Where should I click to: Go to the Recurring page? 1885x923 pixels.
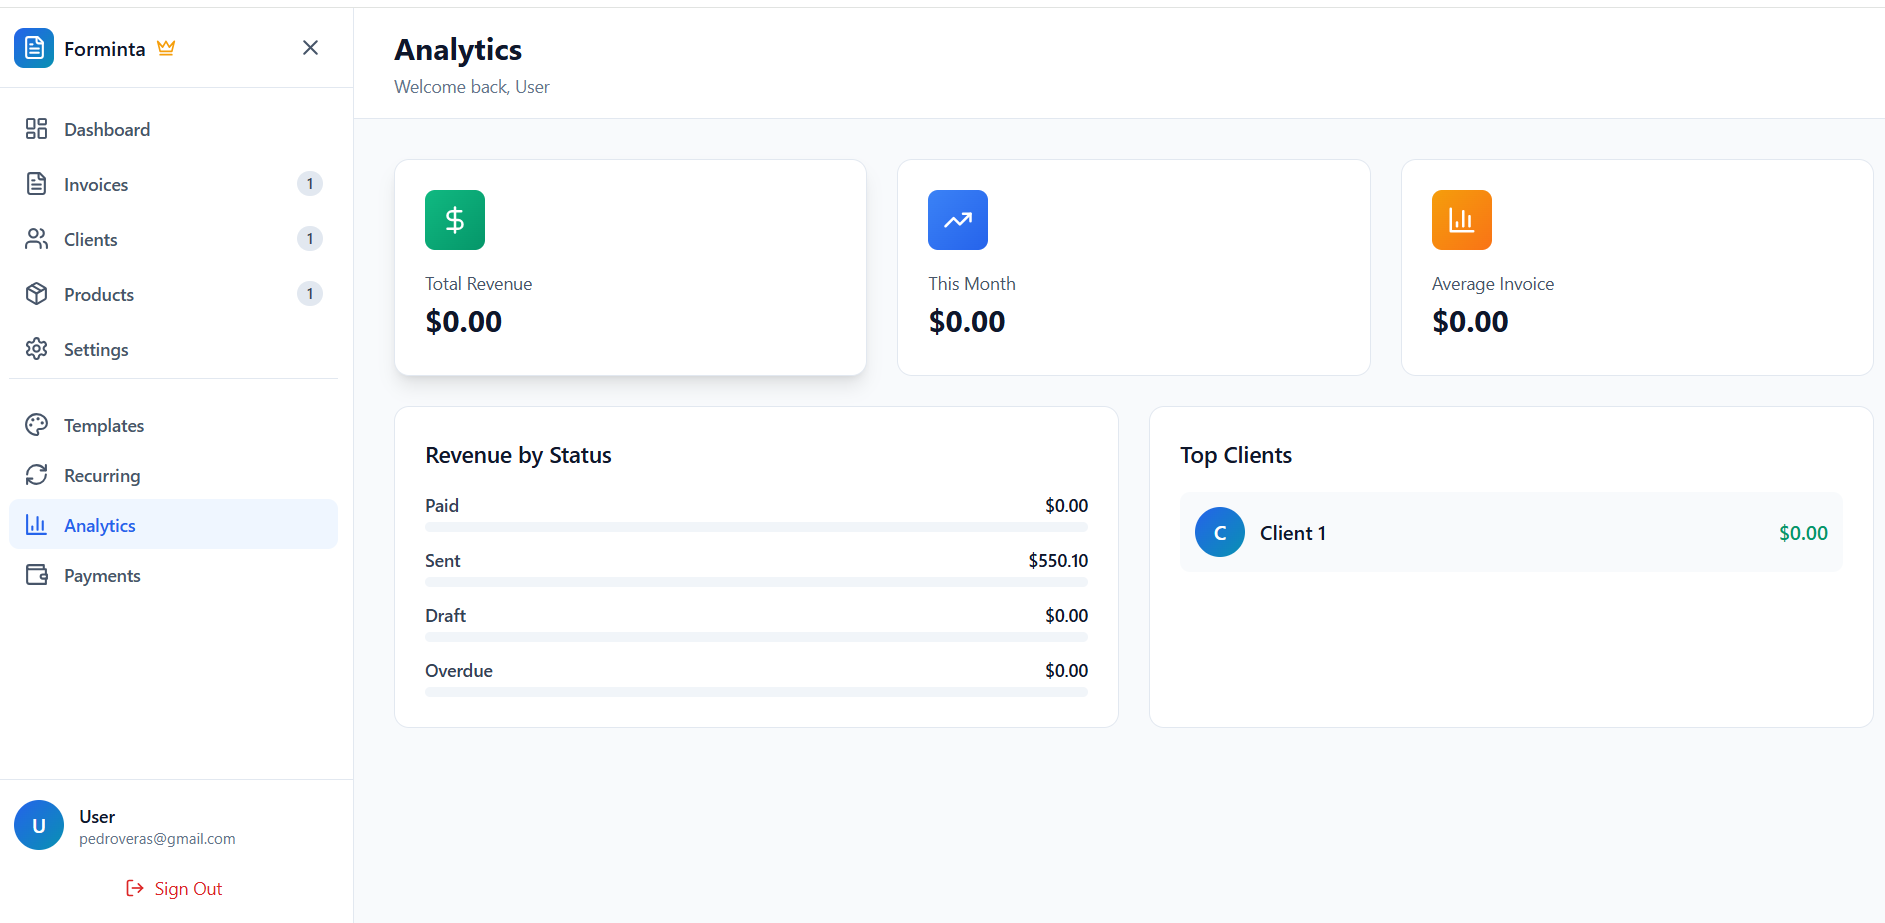click(174, 475)
